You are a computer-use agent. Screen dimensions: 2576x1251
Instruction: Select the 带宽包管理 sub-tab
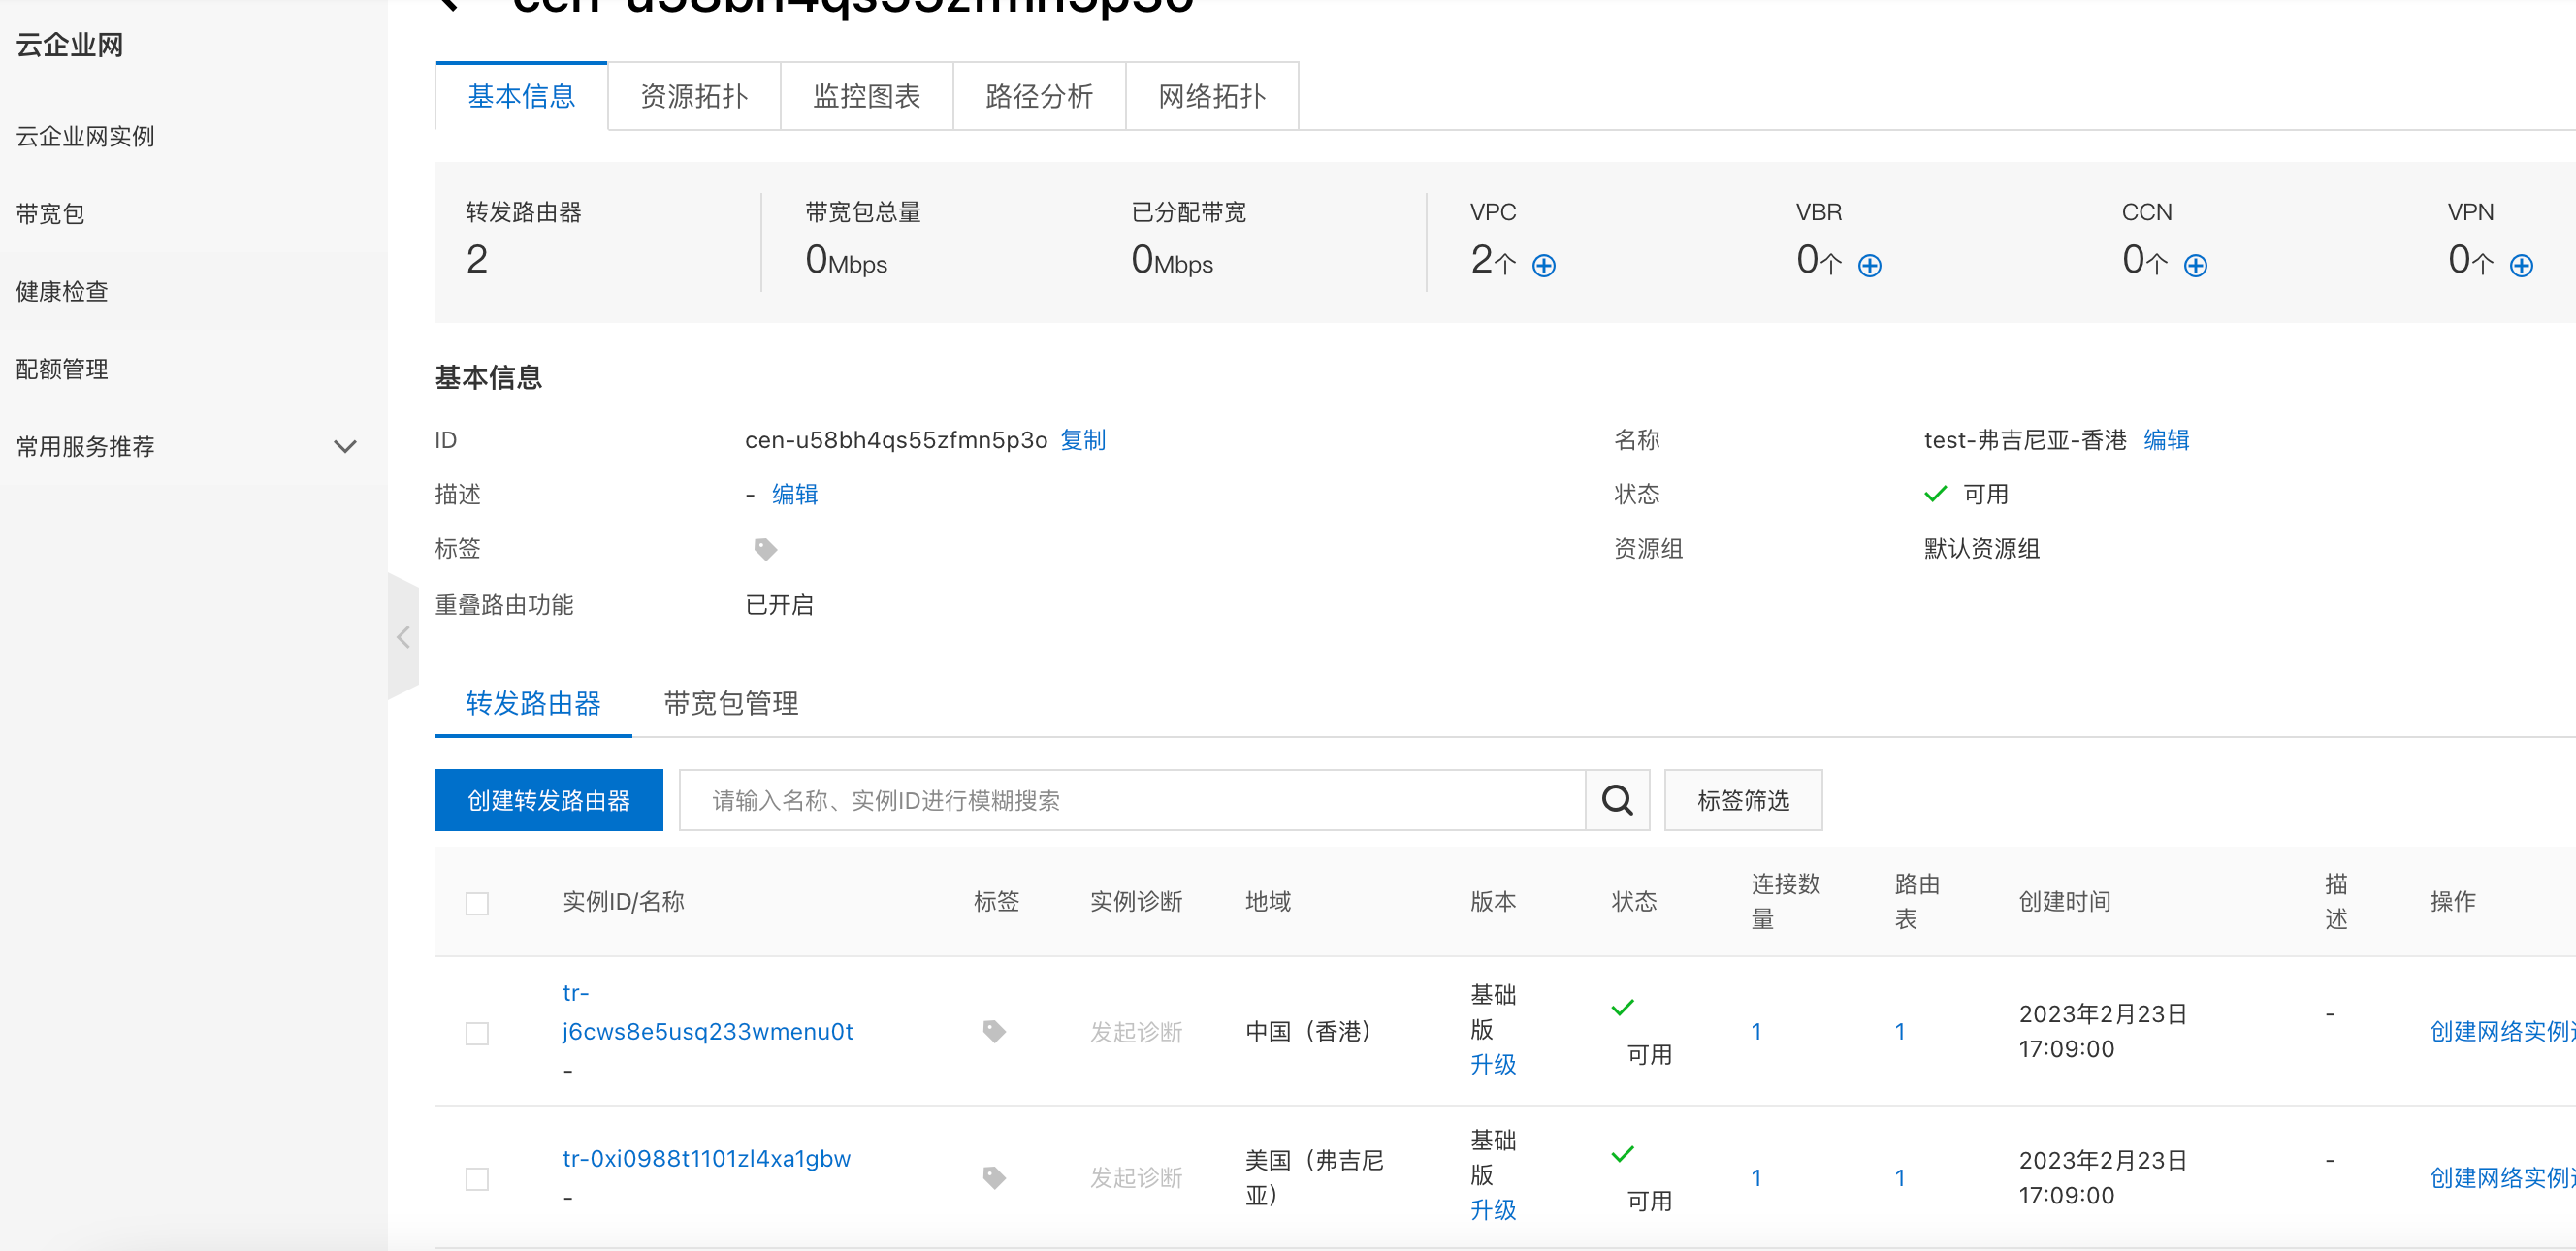[x=731, y=703]
